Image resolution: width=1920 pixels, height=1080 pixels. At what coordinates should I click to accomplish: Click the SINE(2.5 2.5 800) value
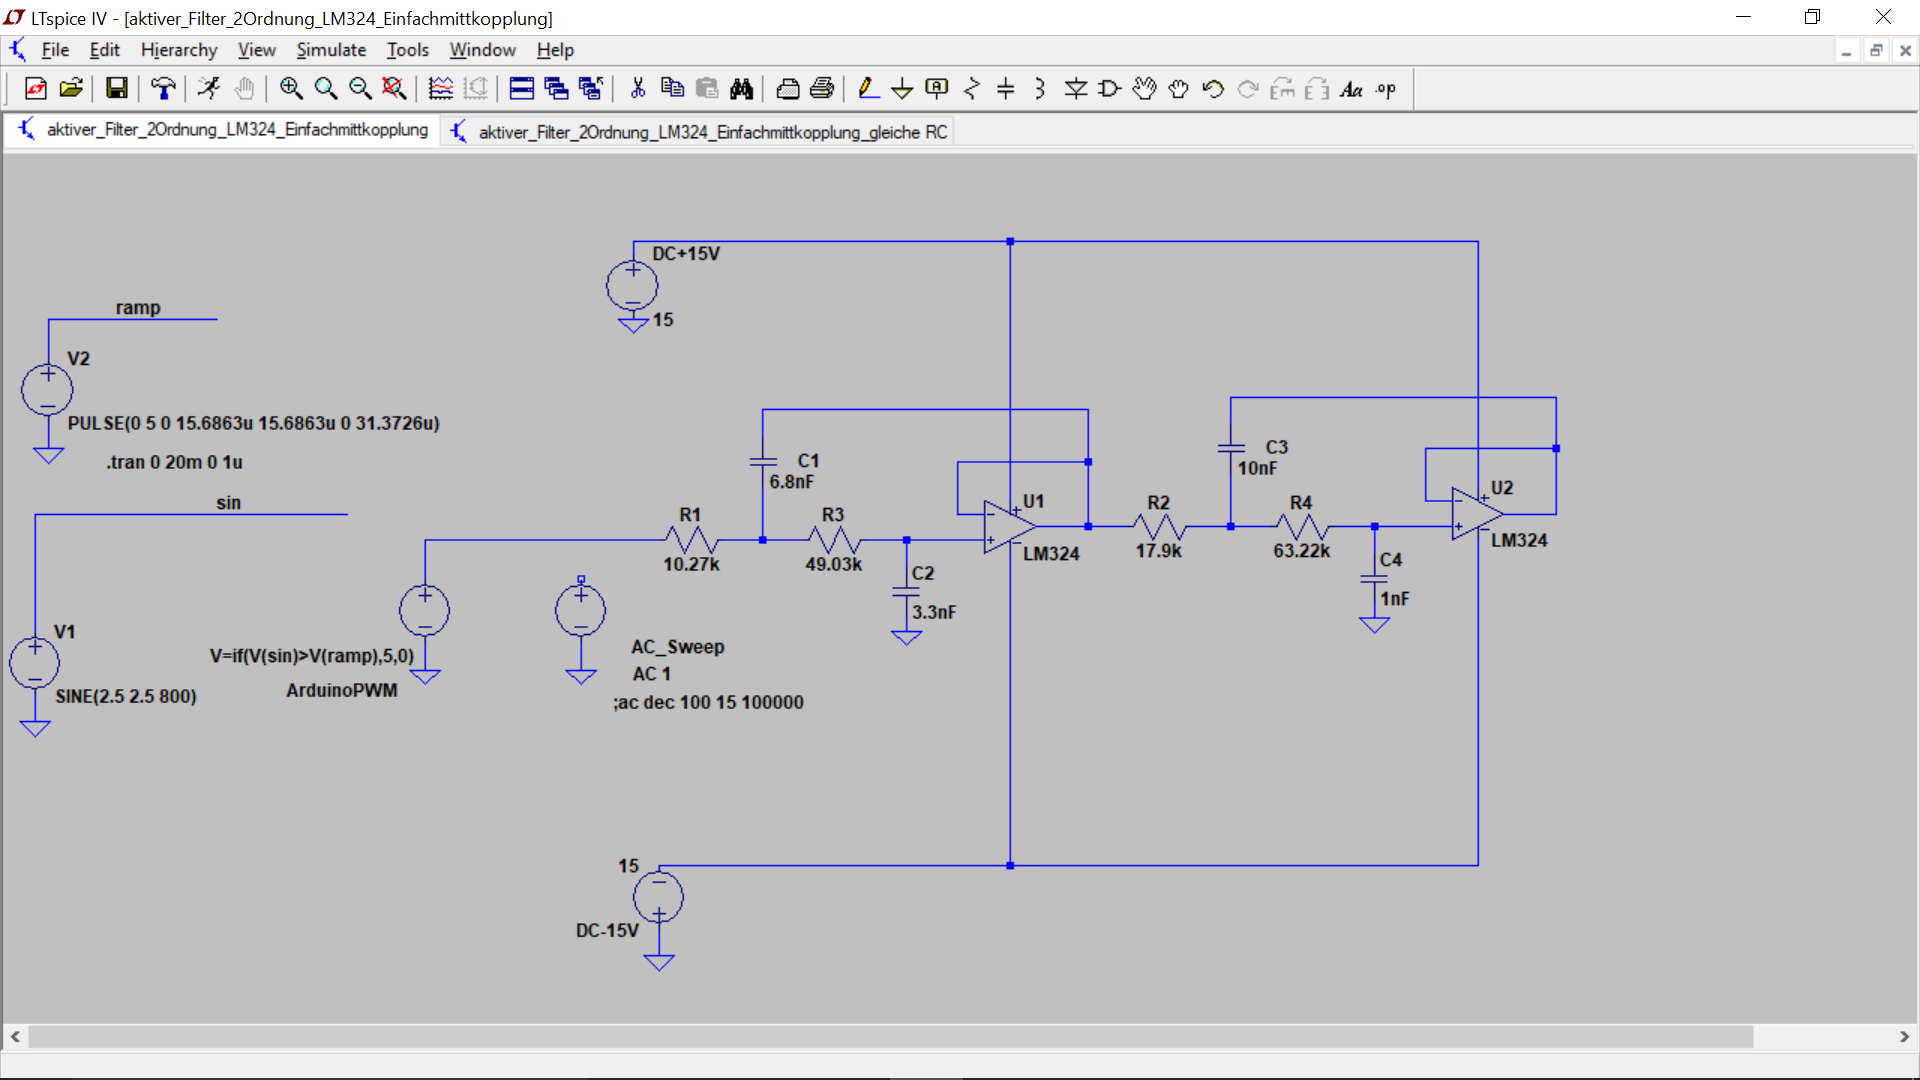tap(126, 696)
